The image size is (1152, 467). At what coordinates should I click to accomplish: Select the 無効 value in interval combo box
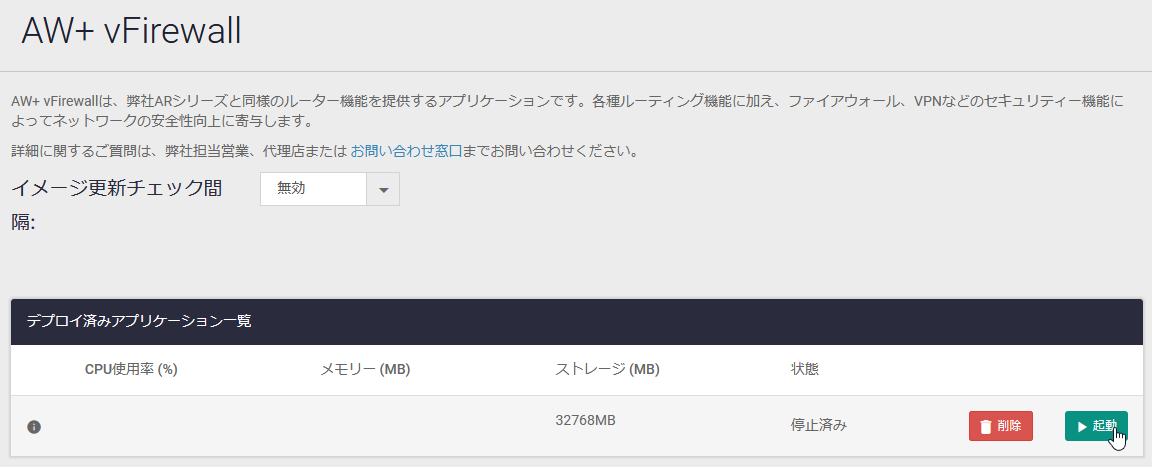[313, 189]
